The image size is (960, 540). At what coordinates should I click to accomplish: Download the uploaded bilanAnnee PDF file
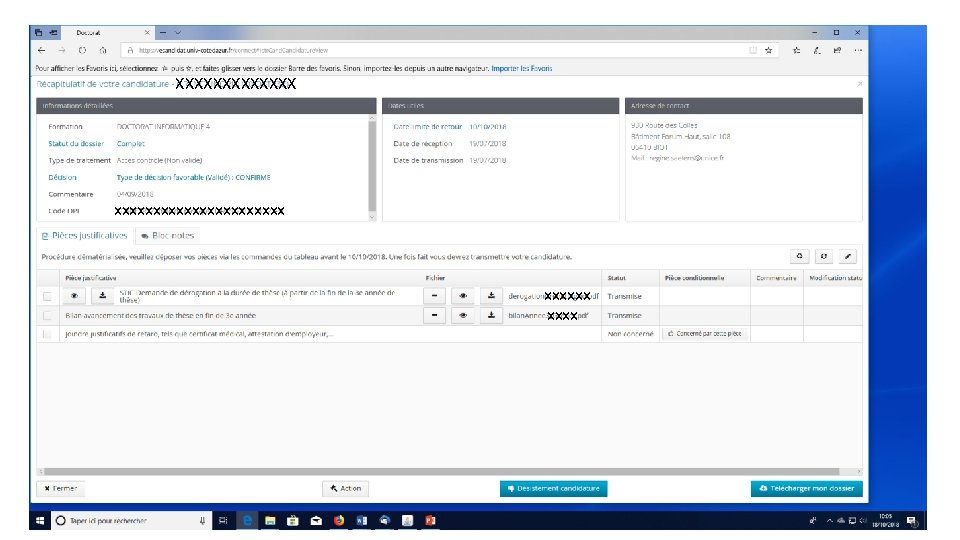(491, 315)
